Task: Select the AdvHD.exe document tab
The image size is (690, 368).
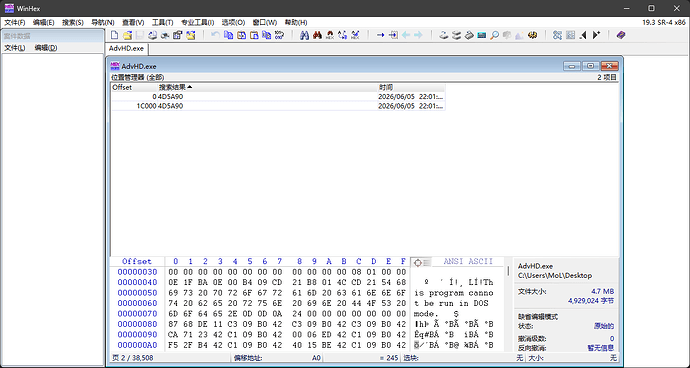Action: (x=126, y=48)
